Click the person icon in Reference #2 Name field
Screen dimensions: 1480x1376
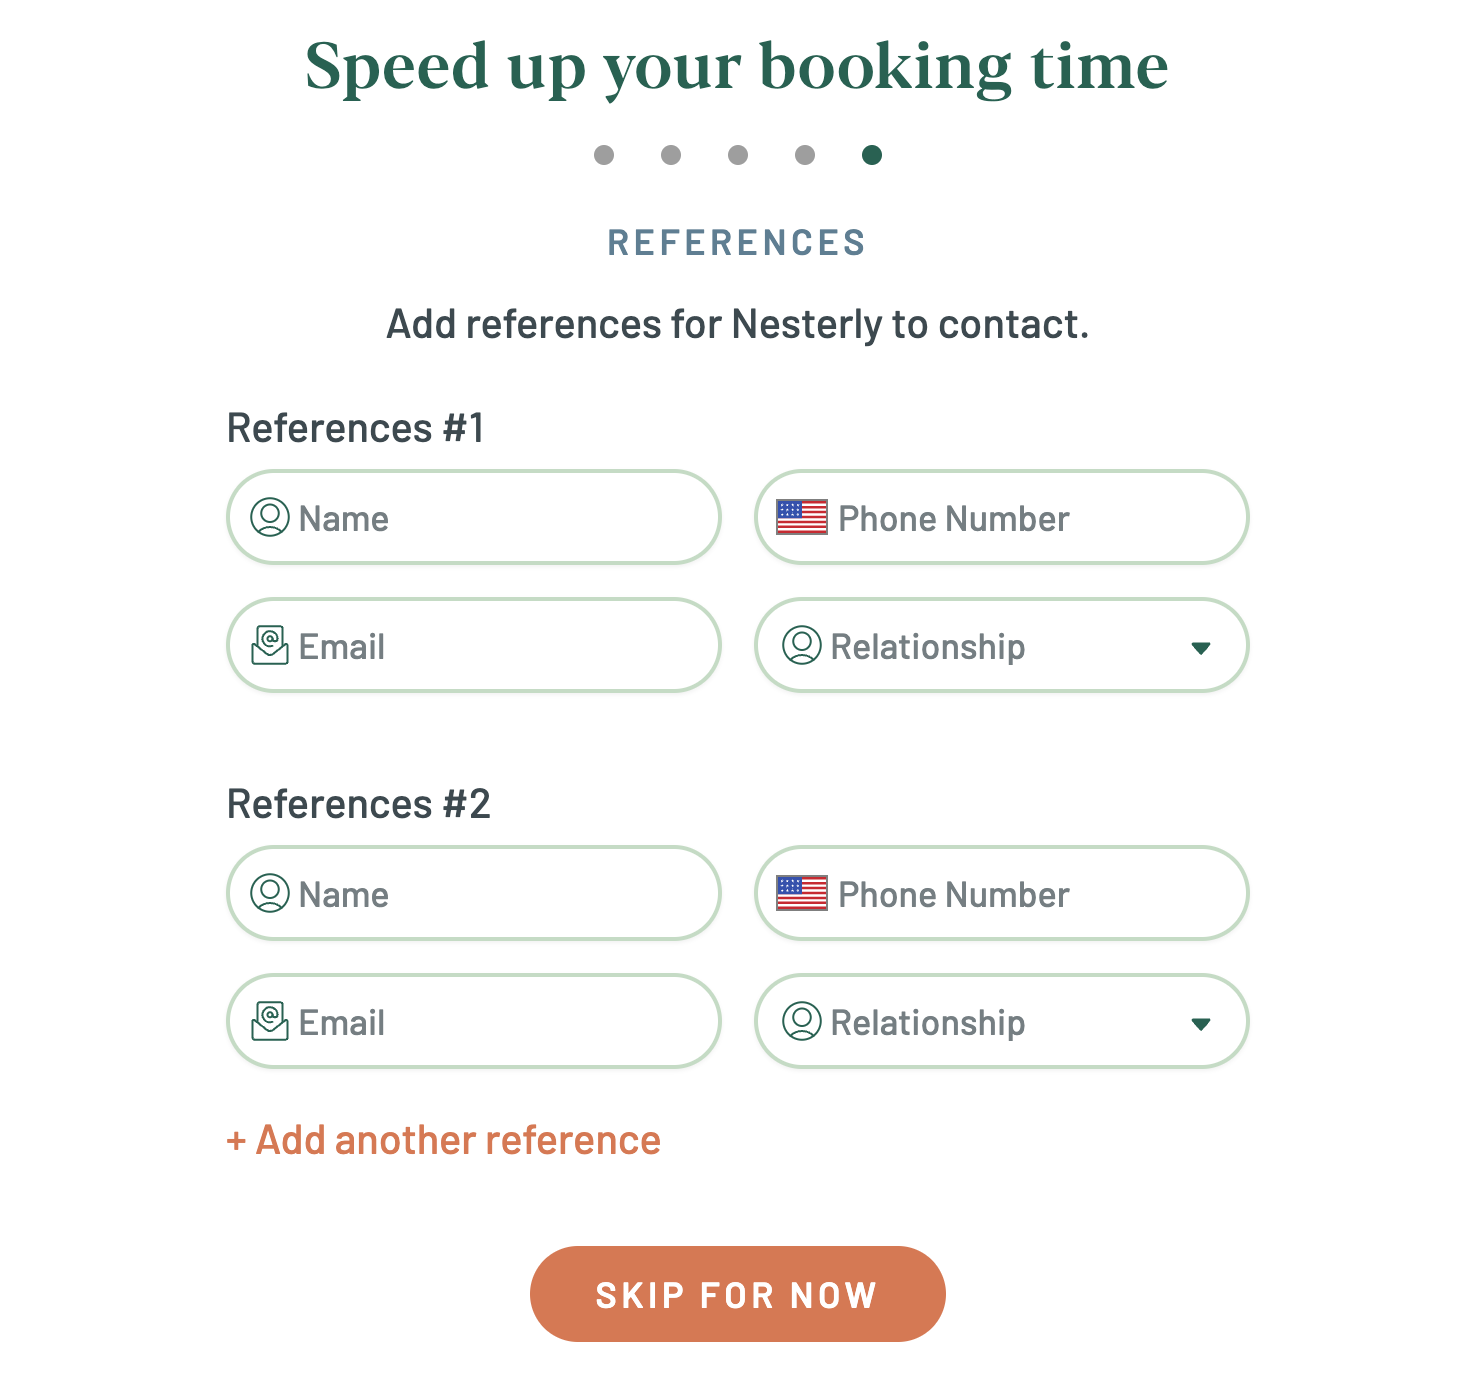click(269, 894)
